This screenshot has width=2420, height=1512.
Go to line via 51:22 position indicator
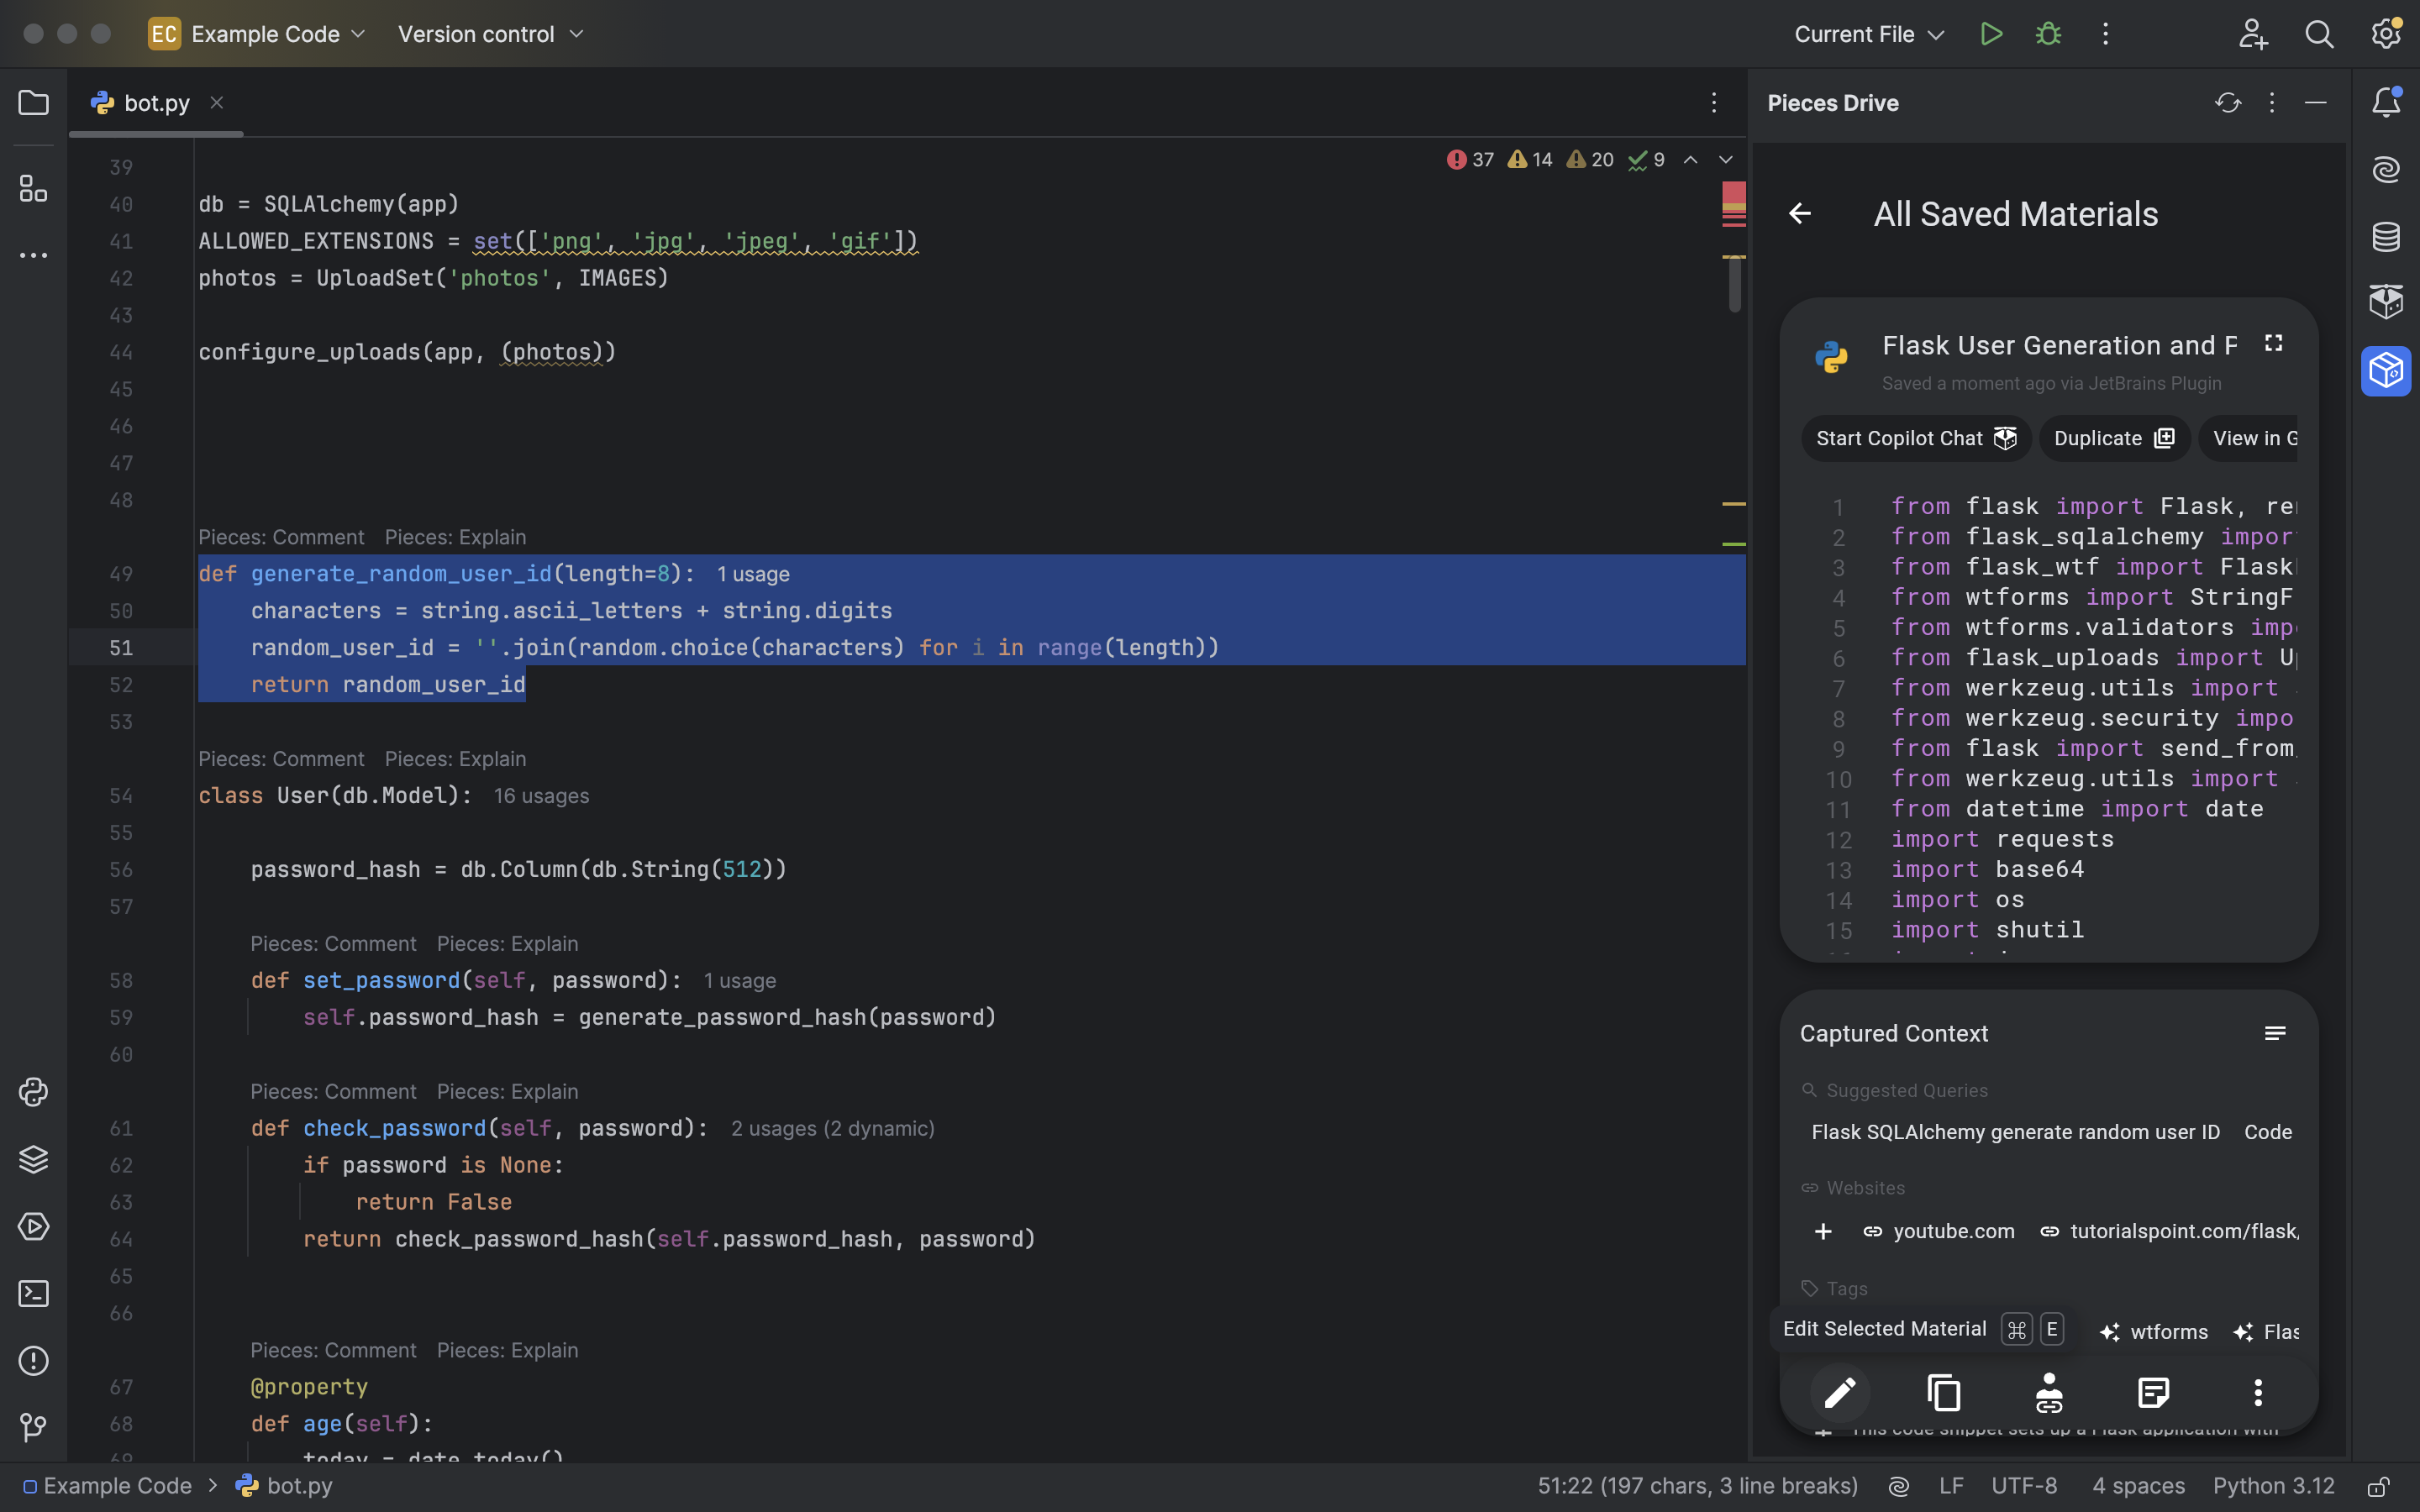point(1697,1486)
